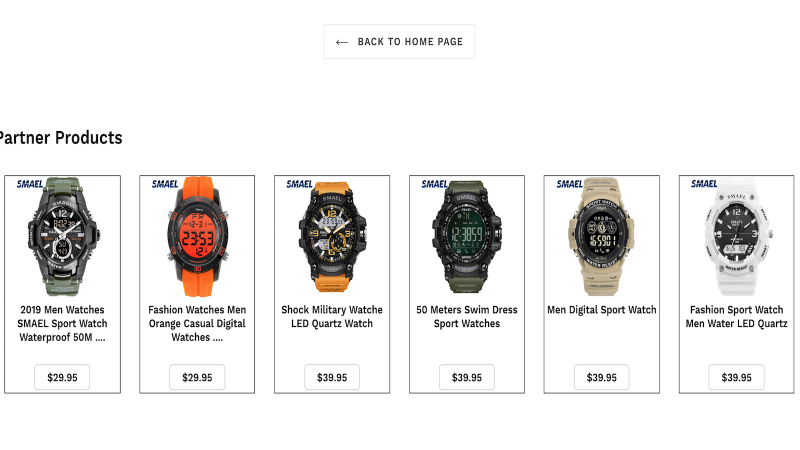The image size is (800, 450).
Task: Click the $29.95 price under Orange Casual Digital
Action: (197, 378)
